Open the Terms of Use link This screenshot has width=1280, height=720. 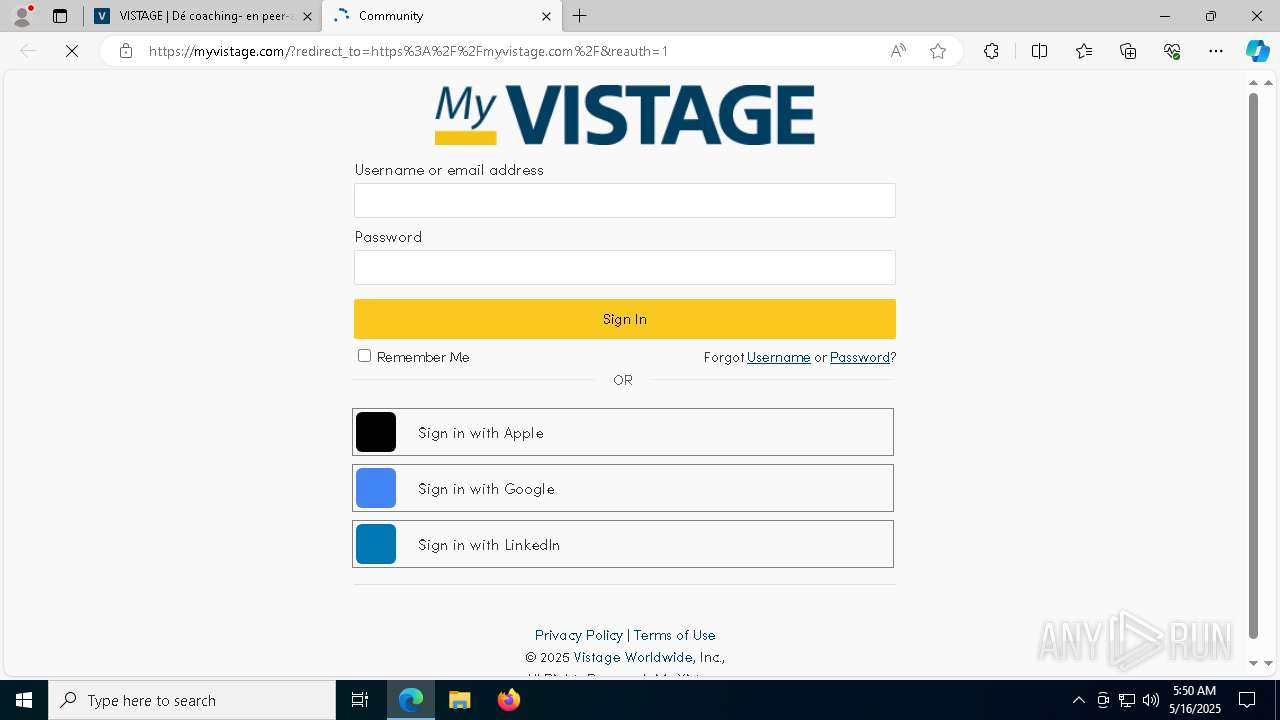coord(674,635)
